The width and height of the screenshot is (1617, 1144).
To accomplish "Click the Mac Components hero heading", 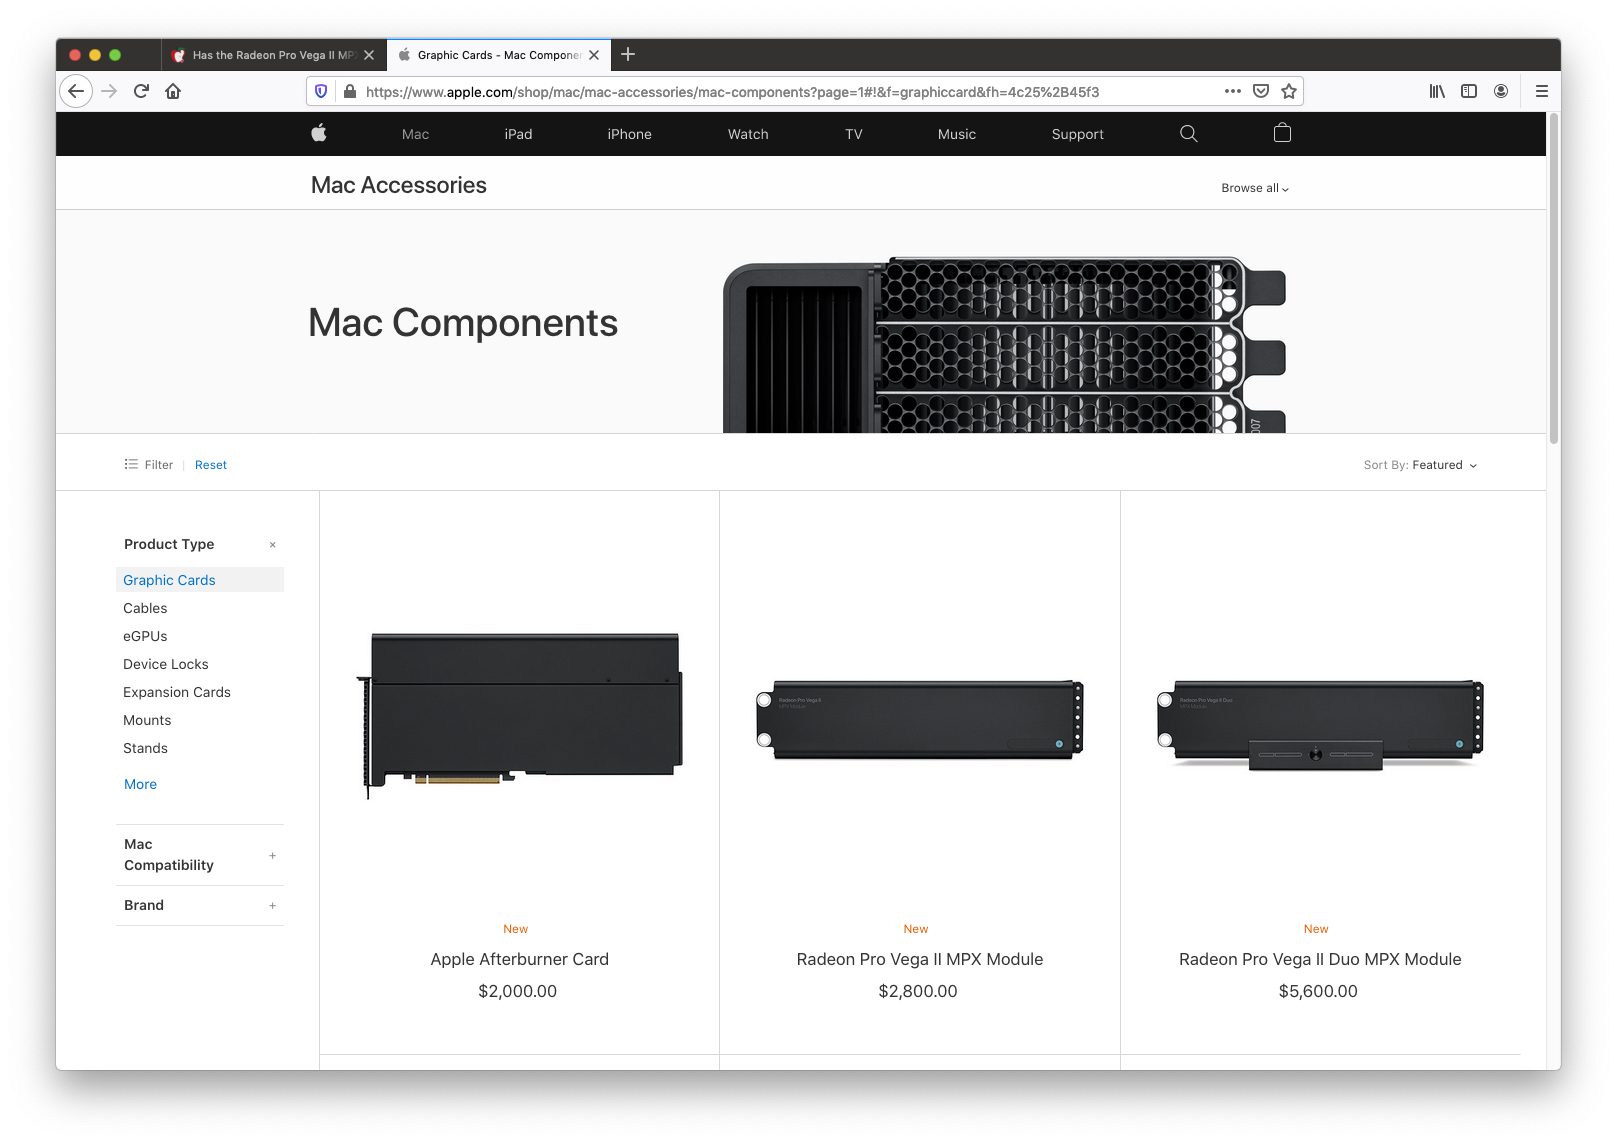I will click(463, 323).
